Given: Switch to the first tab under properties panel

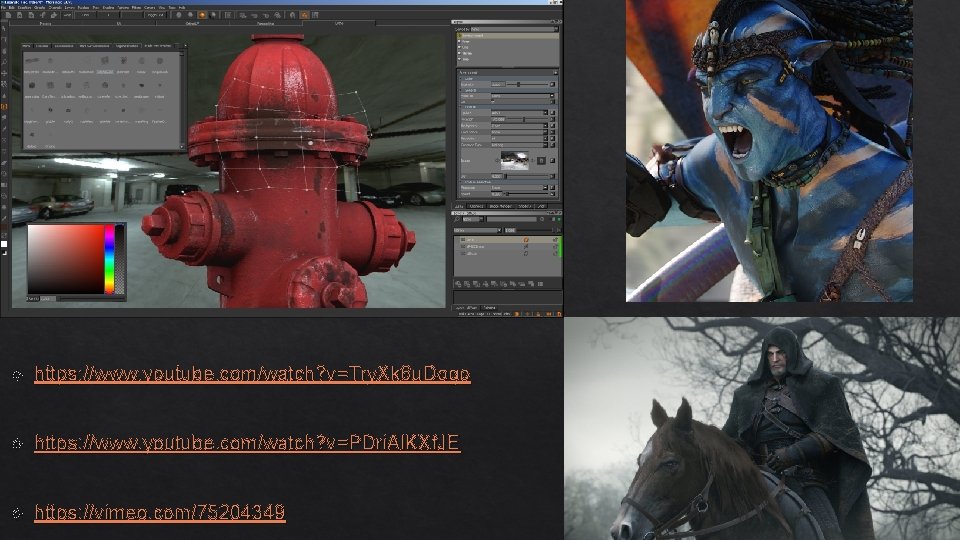Looking at the screenshot, I should 459,206.
